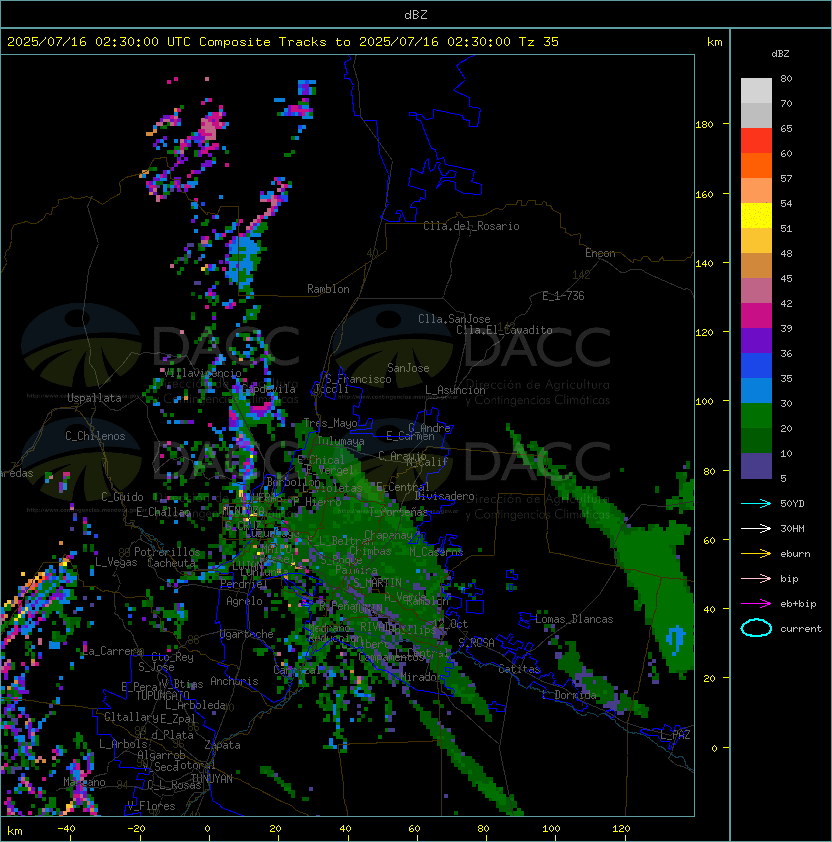
Task: Click the 'C_Chilenos' map label
Action: (x=95, y=436)
